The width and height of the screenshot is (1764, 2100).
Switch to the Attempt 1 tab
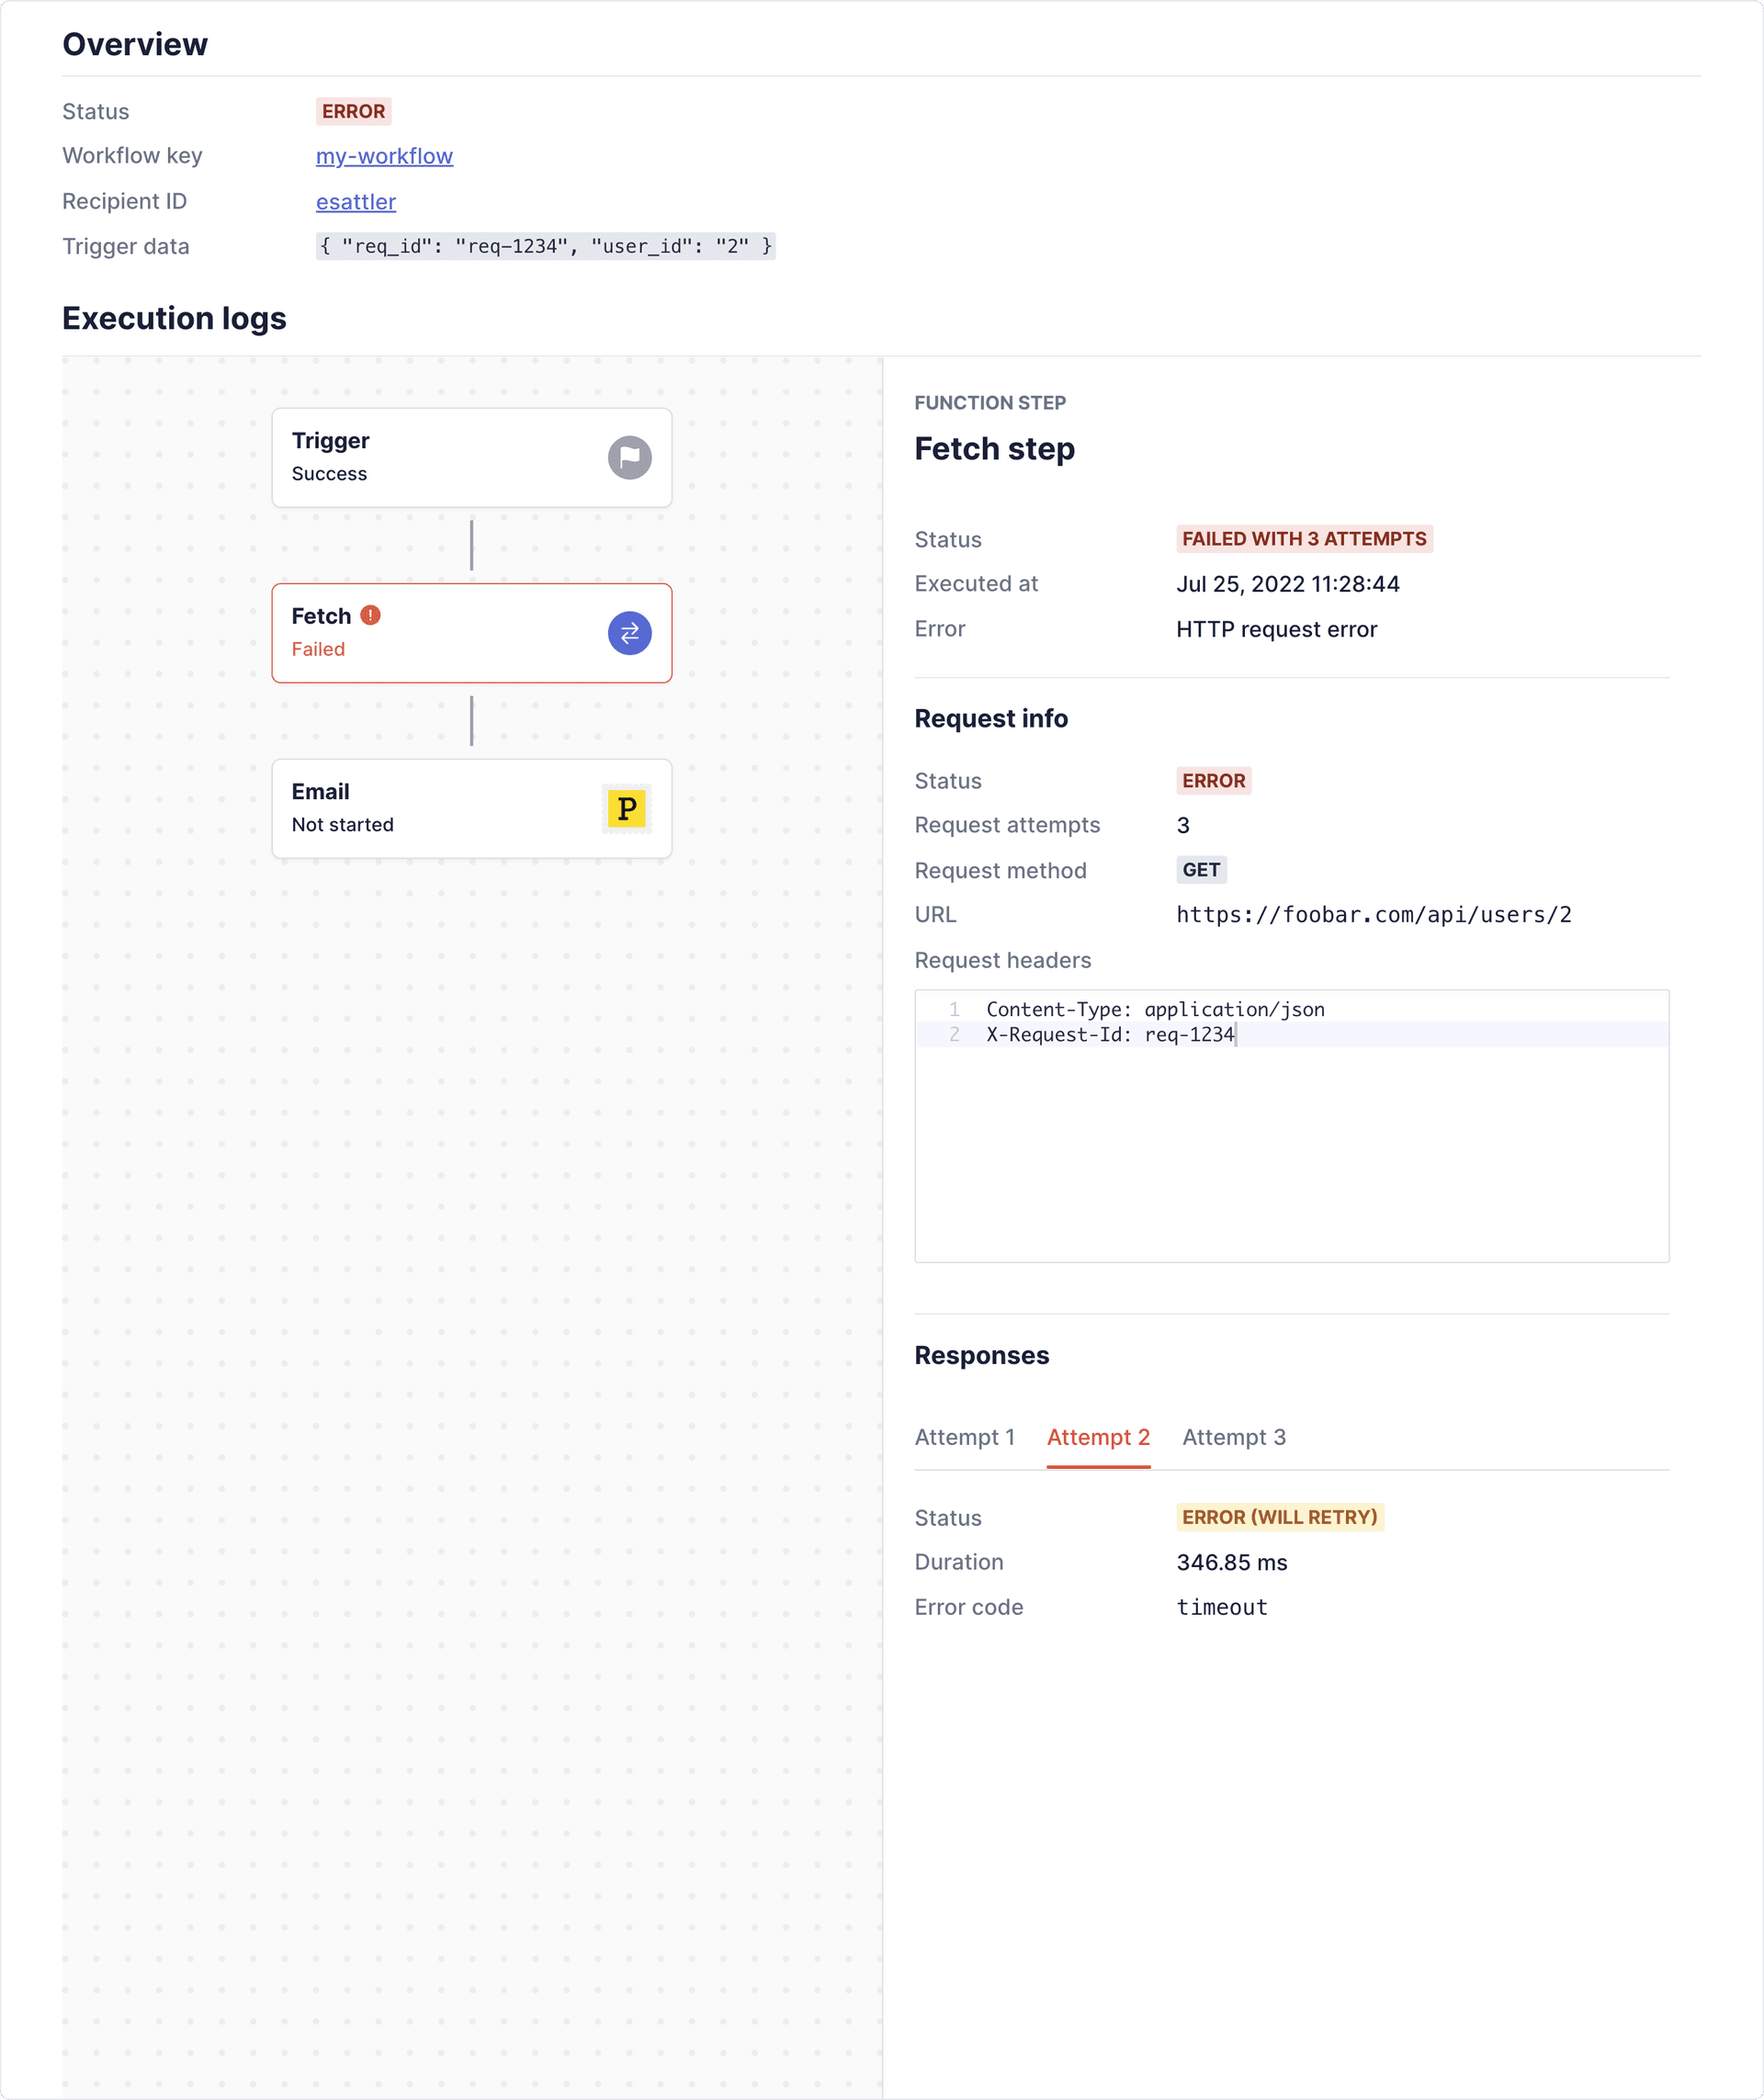964,1437
